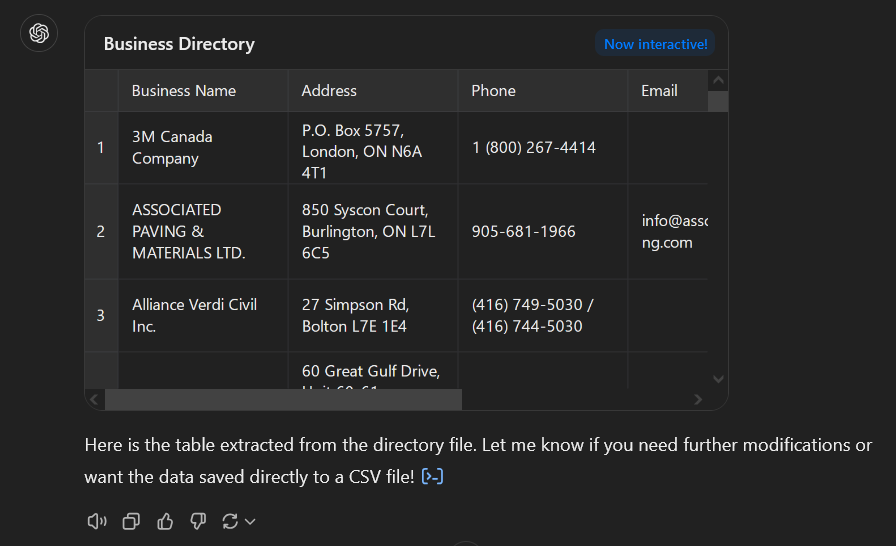This screenshot has width=896, height=546.
Task: Copy the response with the copy icon
Action: point(131,521)
